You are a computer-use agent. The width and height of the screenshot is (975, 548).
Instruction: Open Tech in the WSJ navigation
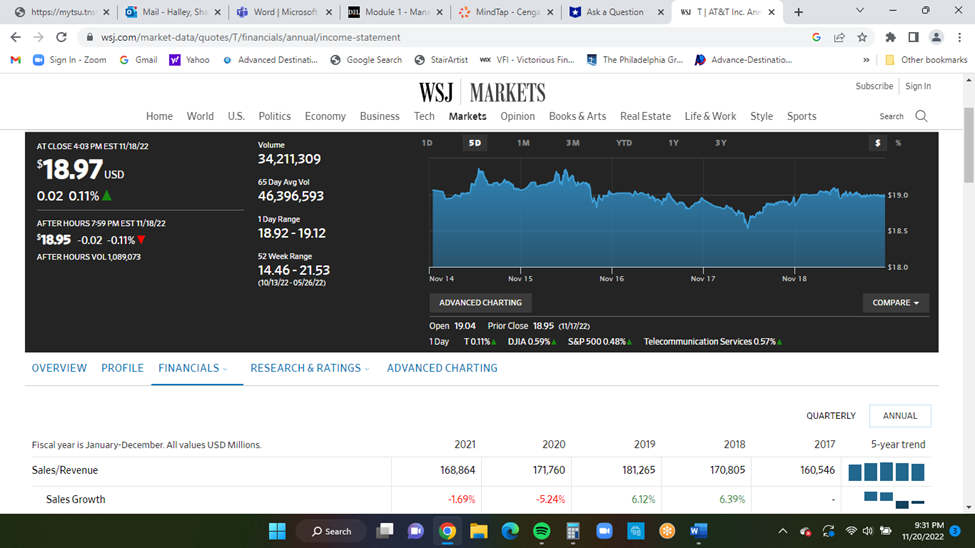tap(424, 116)
